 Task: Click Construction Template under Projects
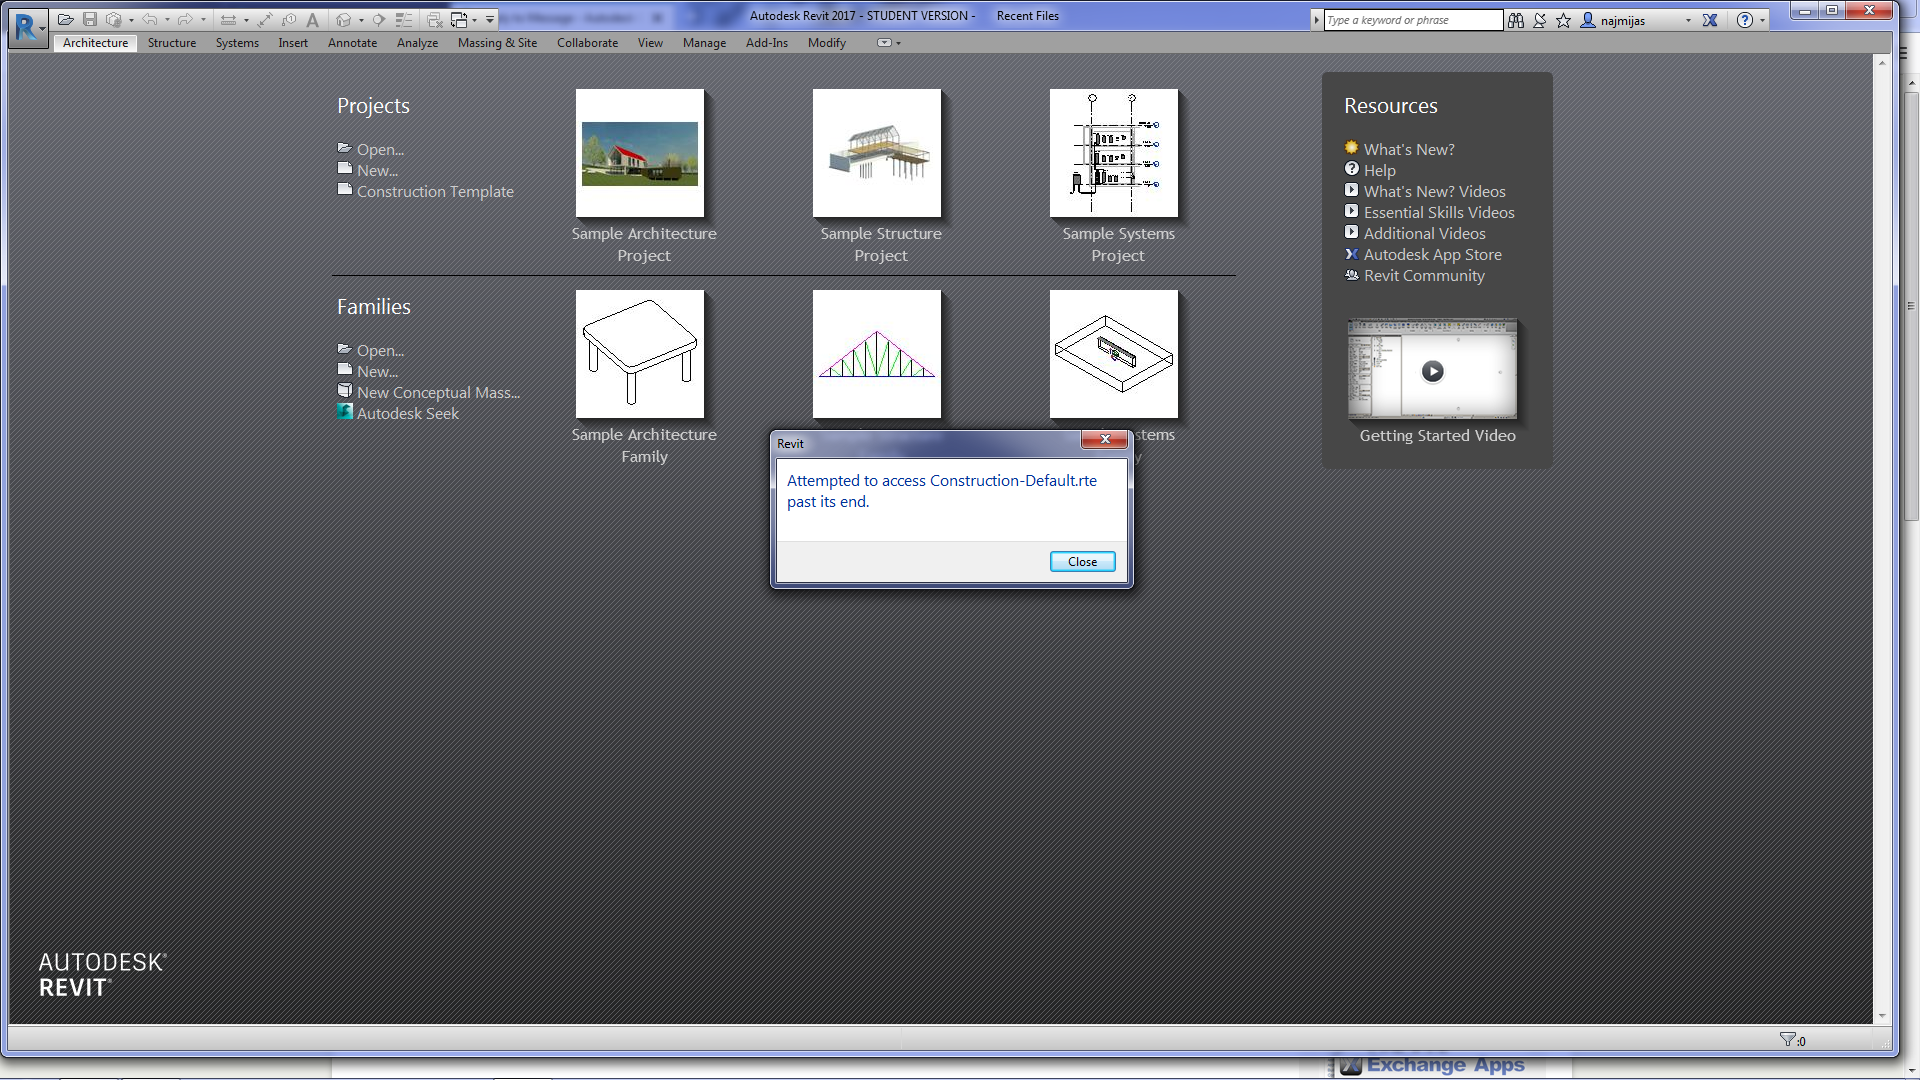point(435,191)
